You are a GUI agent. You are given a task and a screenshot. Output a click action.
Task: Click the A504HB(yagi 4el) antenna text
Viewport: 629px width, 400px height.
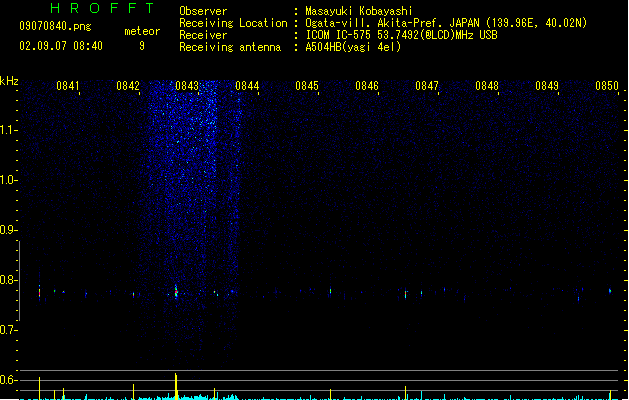[x=353, y=47]
